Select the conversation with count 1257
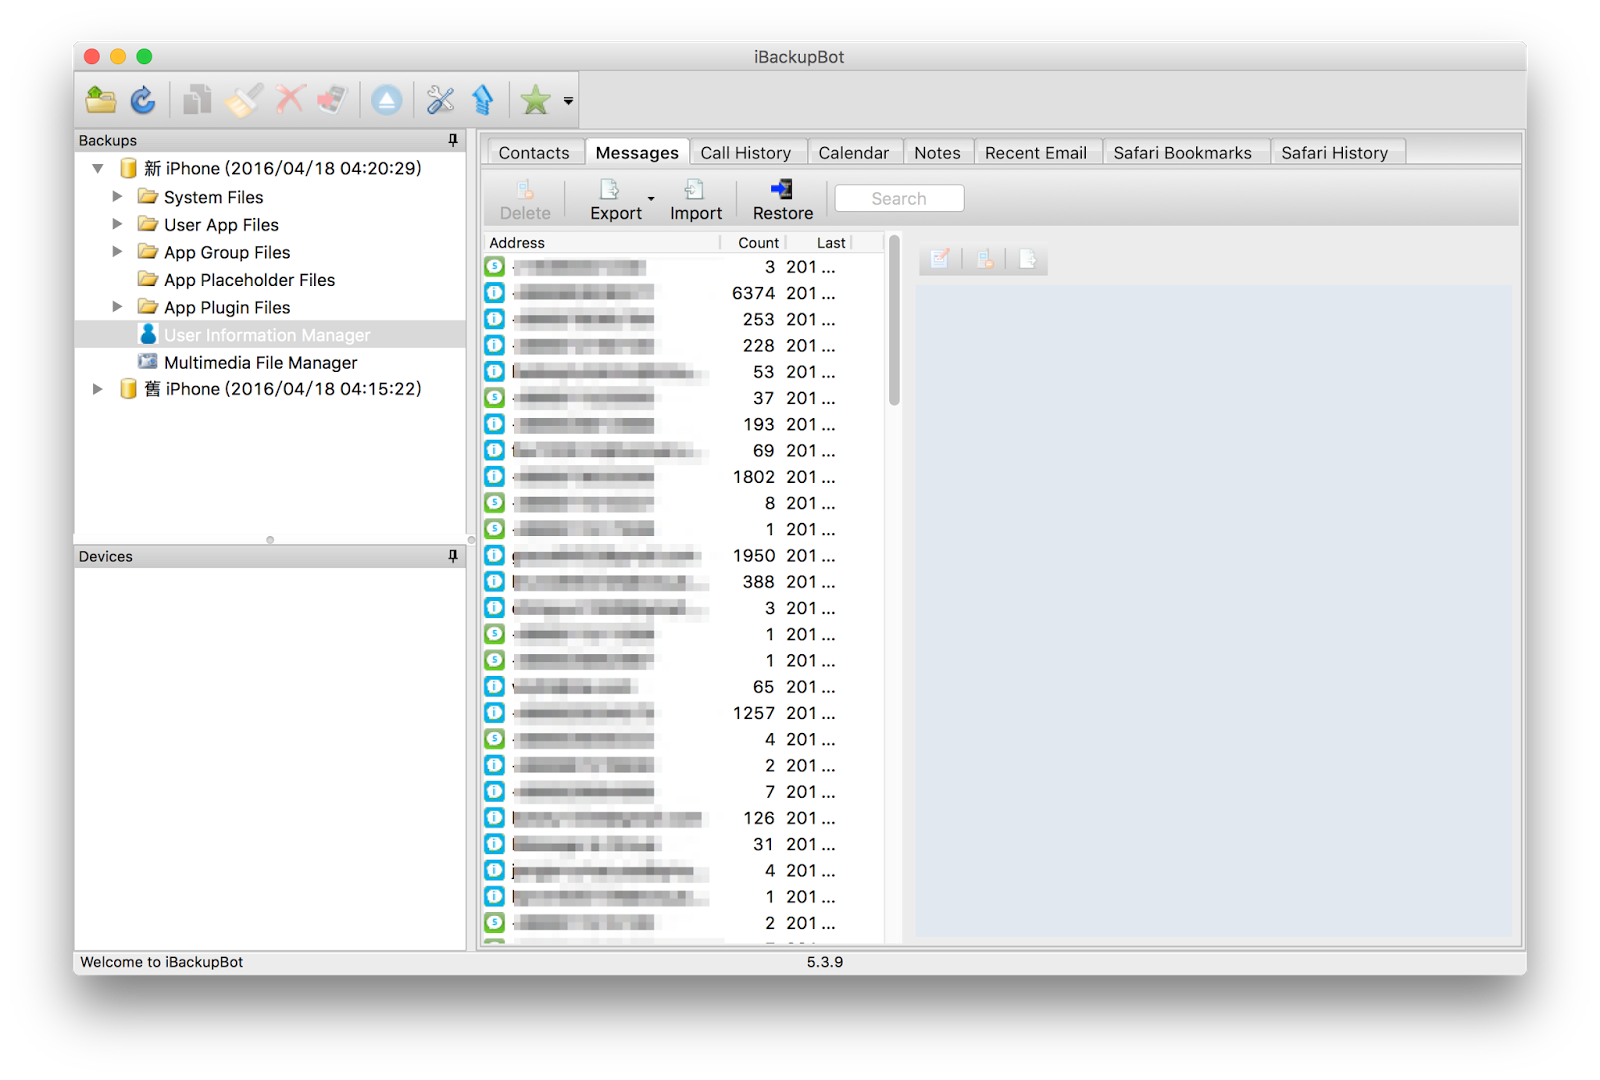Screen dimensions: 1600x1080 click(x=683, y=713)
